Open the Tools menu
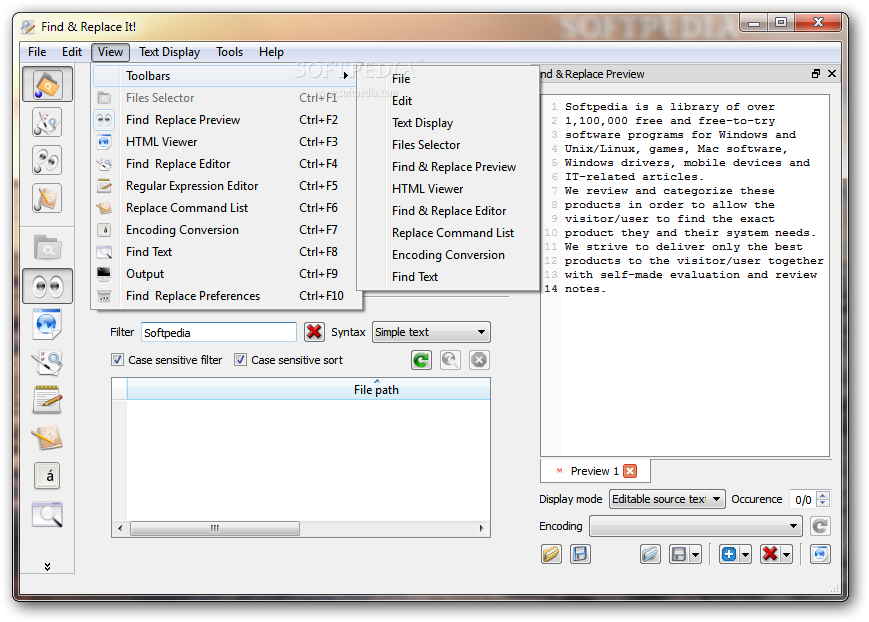The height and width of the screenshot is (622, 869). (229, 52)
